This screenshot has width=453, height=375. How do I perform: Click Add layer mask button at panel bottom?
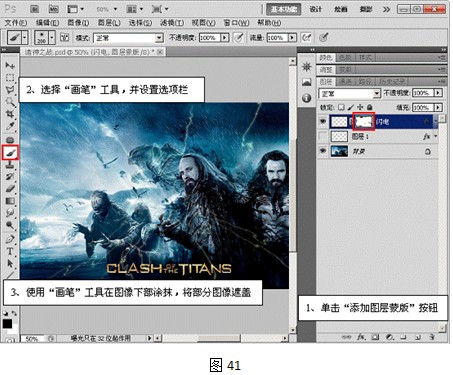[375, 337]
